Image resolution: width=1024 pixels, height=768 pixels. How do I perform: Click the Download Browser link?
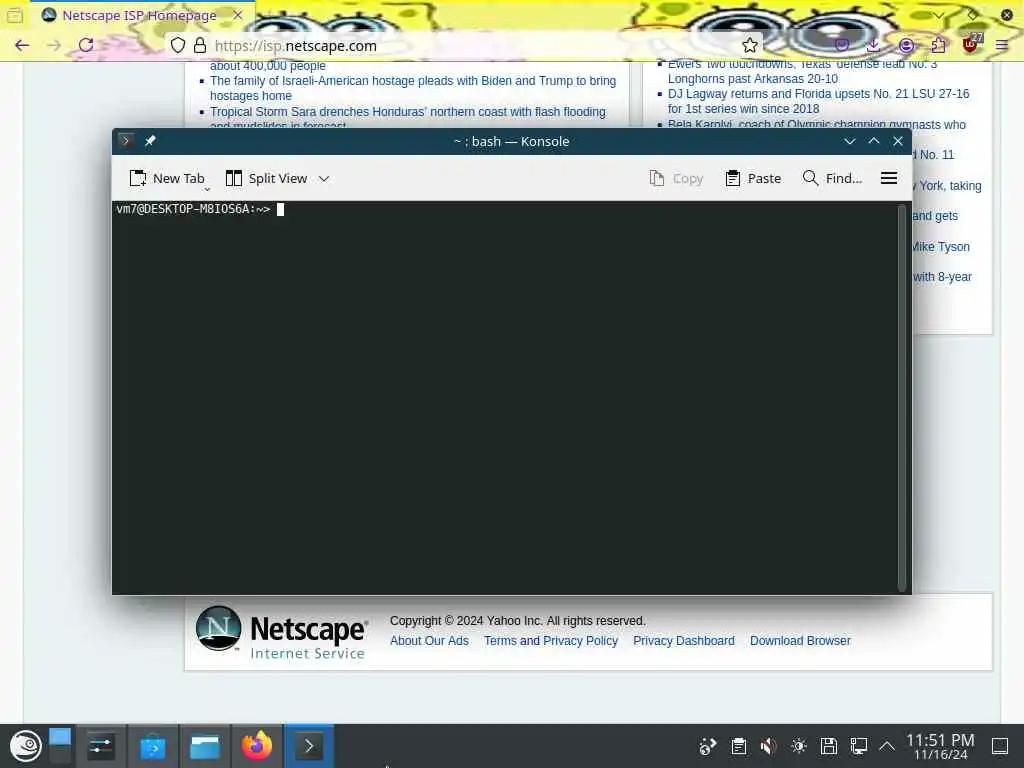coord(800,641)
